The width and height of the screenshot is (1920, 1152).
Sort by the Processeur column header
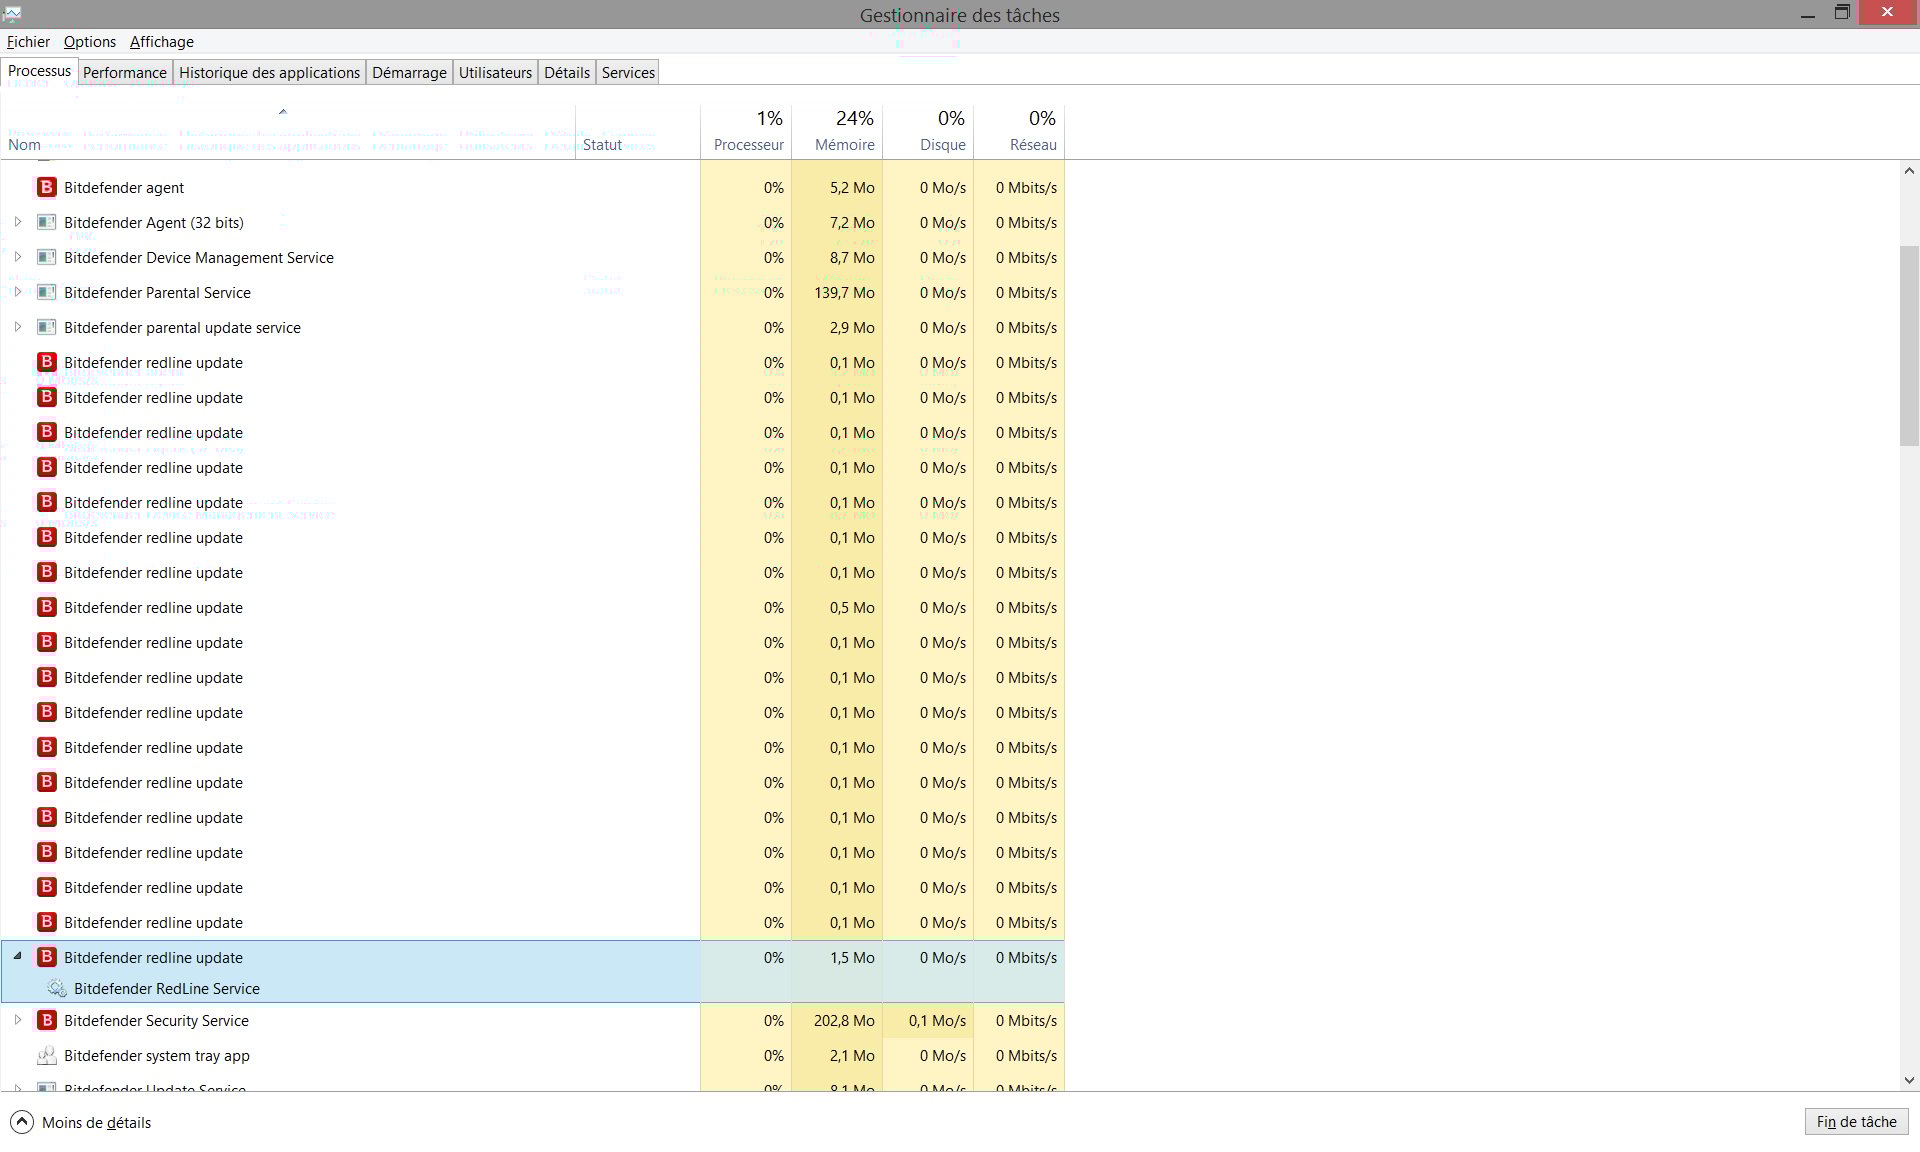[x=746, y=132]
